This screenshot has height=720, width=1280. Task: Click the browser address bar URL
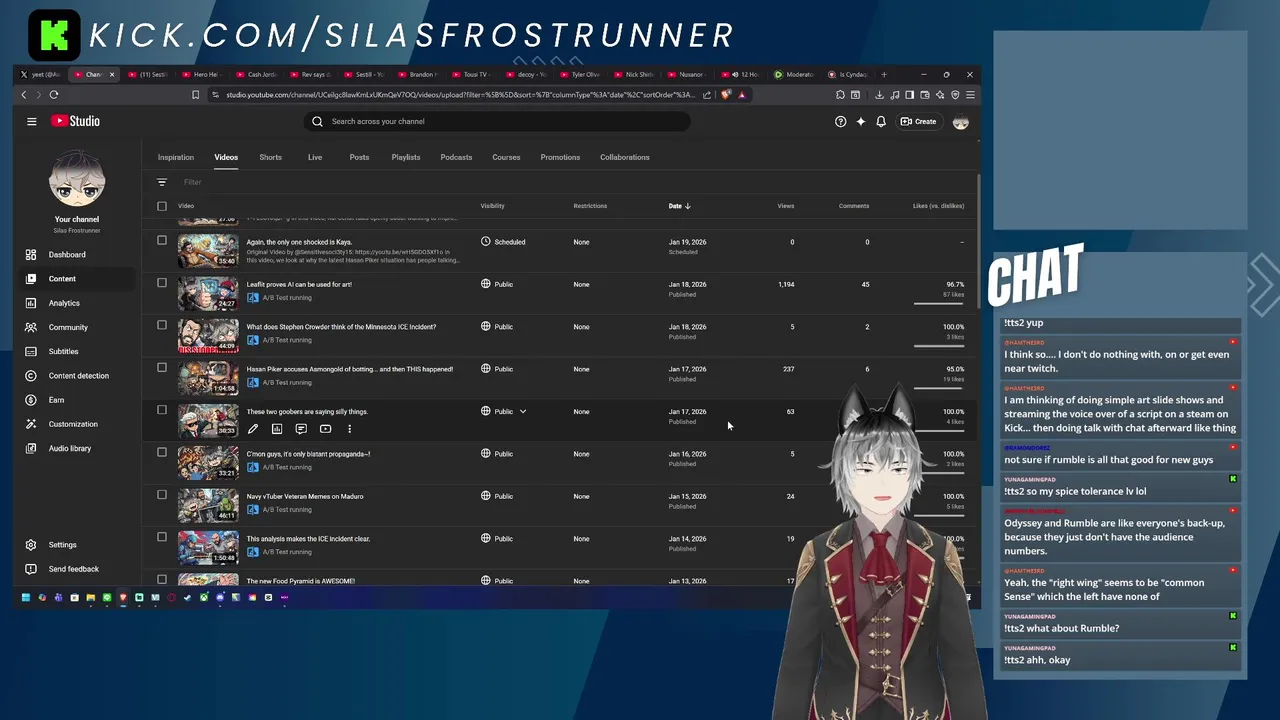460,95
